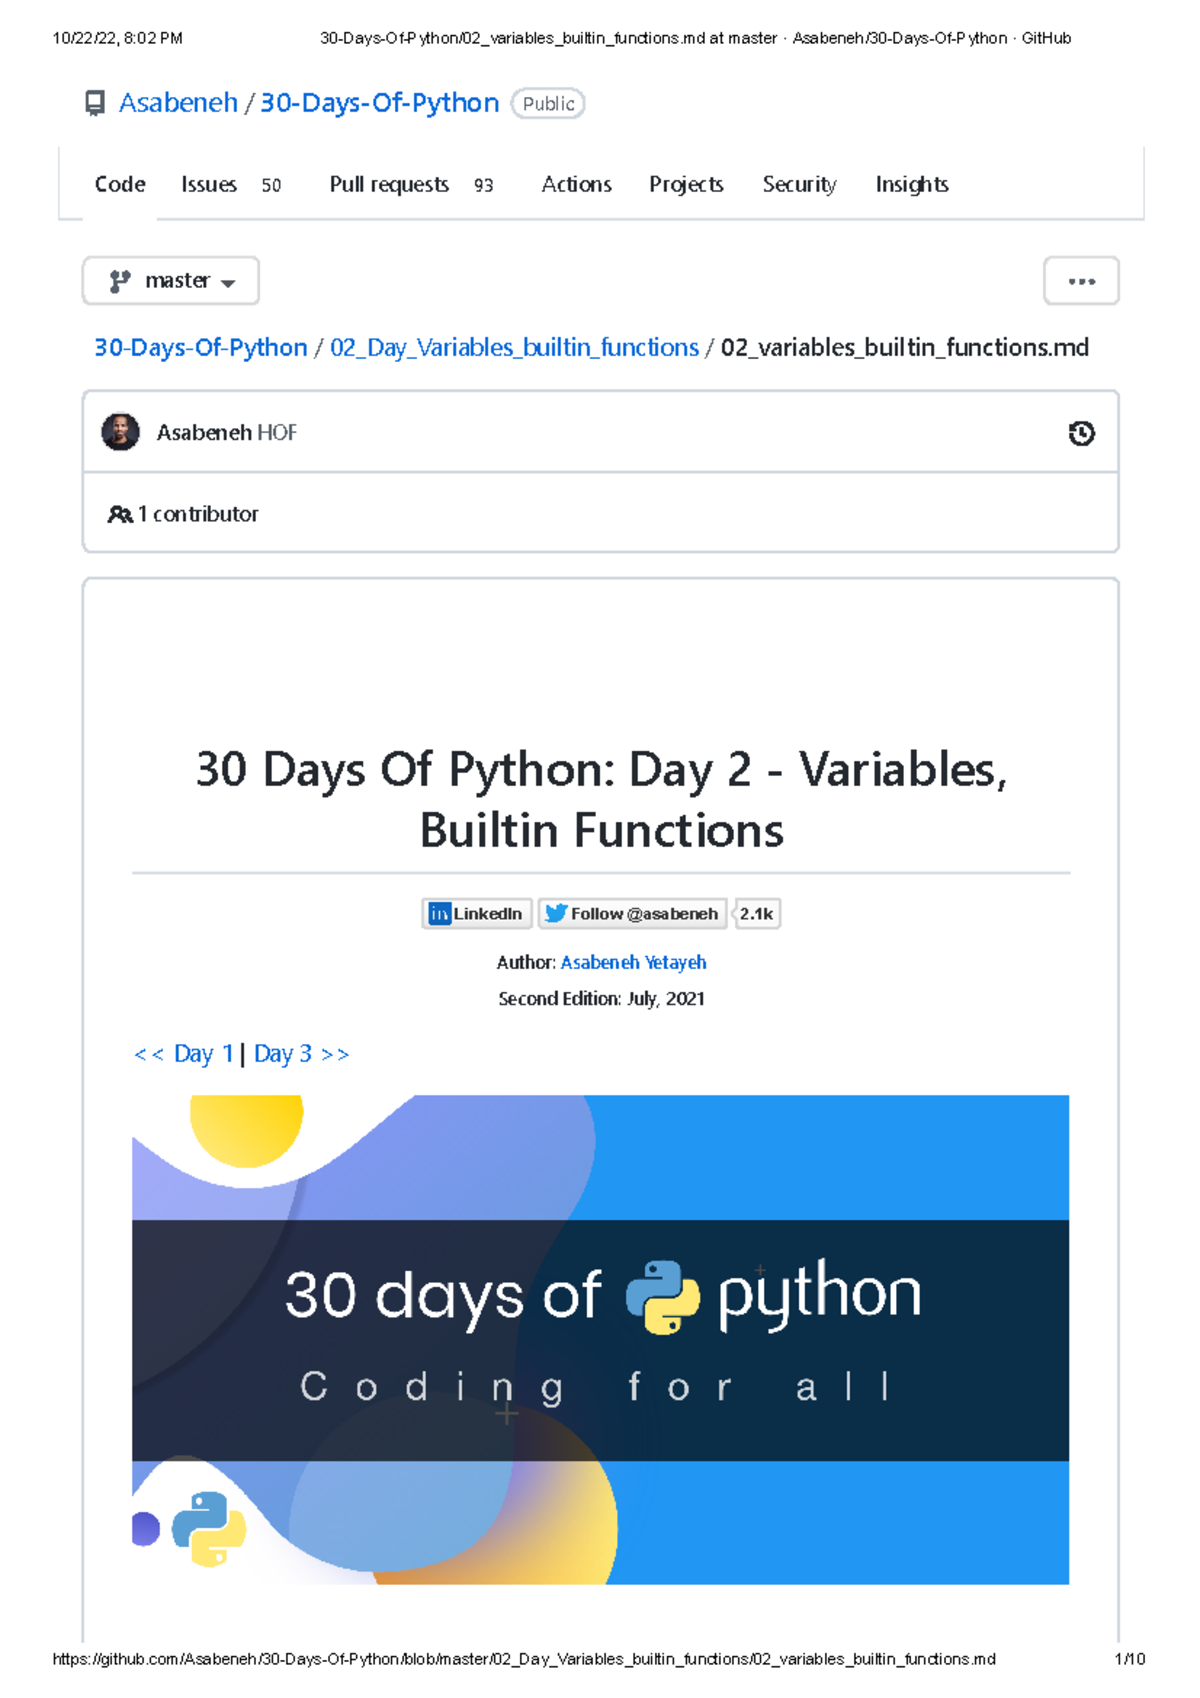
Task: Navigate to the Day 3 link
Action: 283,1054
